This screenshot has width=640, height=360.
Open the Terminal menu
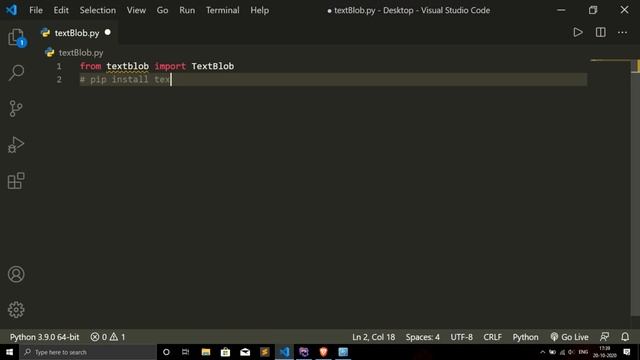222,10
